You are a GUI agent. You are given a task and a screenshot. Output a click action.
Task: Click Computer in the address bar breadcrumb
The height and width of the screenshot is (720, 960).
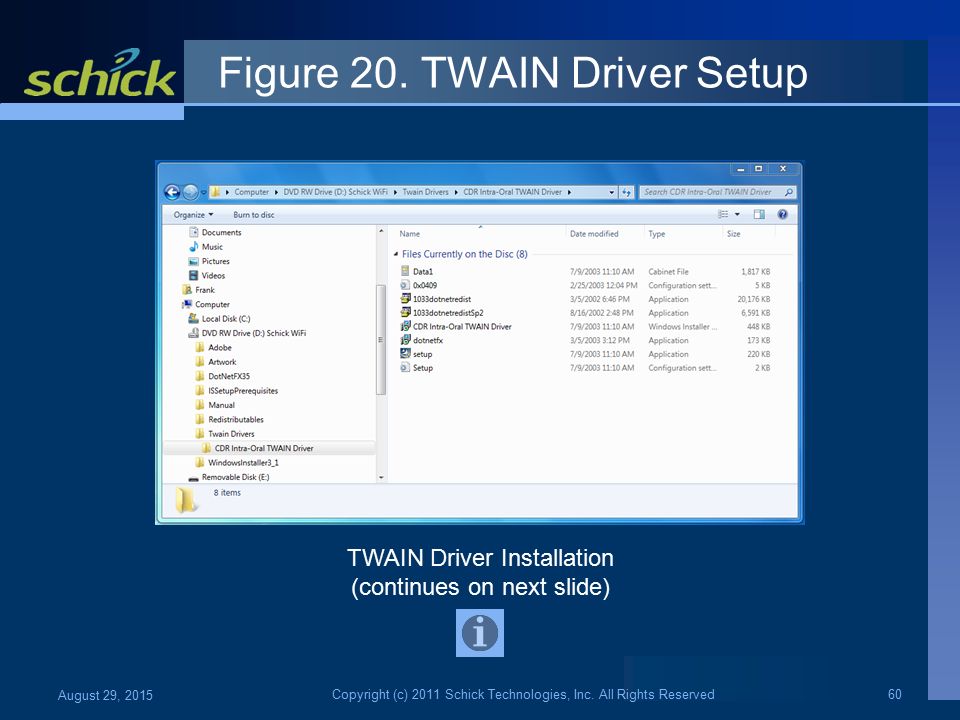point(252,192)
